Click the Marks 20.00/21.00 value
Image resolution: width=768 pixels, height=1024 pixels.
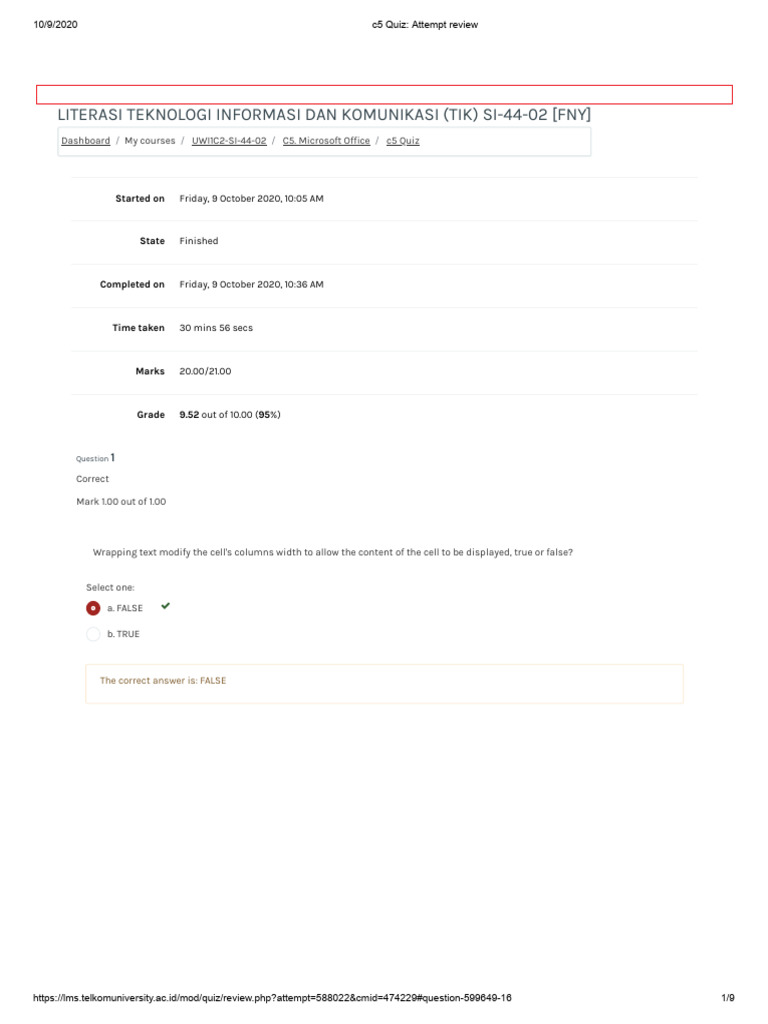click(x=205, y=372)
